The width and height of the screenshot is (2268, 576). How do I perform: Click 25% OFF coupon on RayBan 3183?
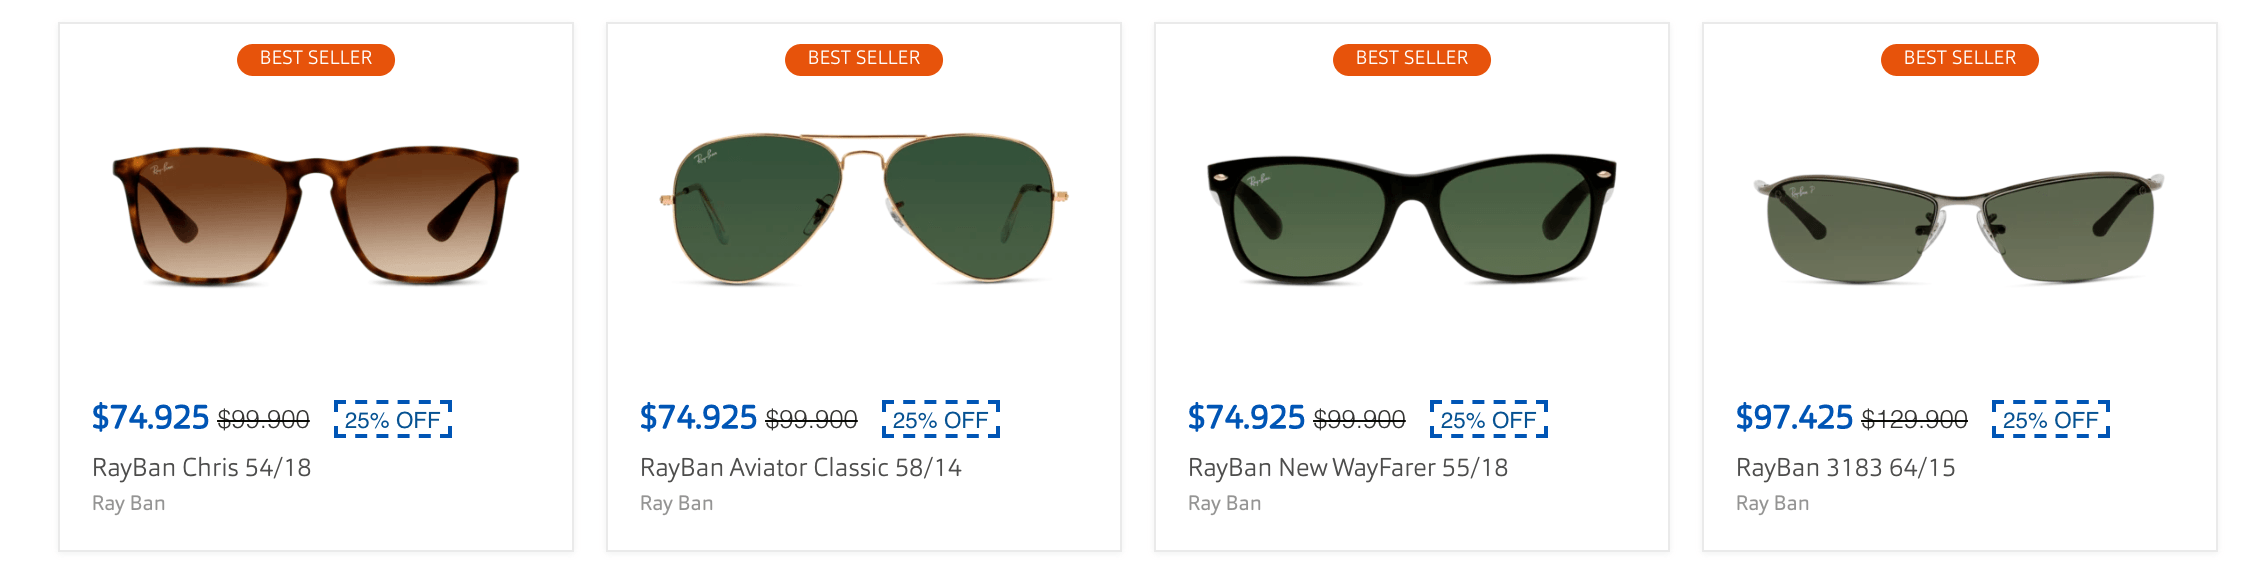pos(2051,420)
